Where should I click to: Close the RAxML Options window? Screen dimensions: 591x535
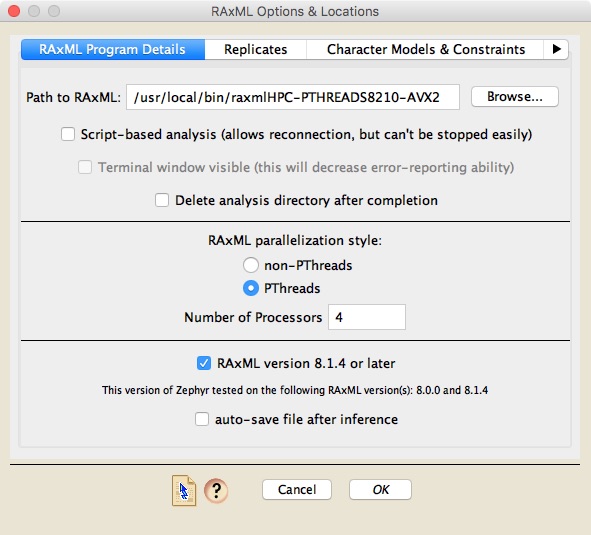point(14,11)
